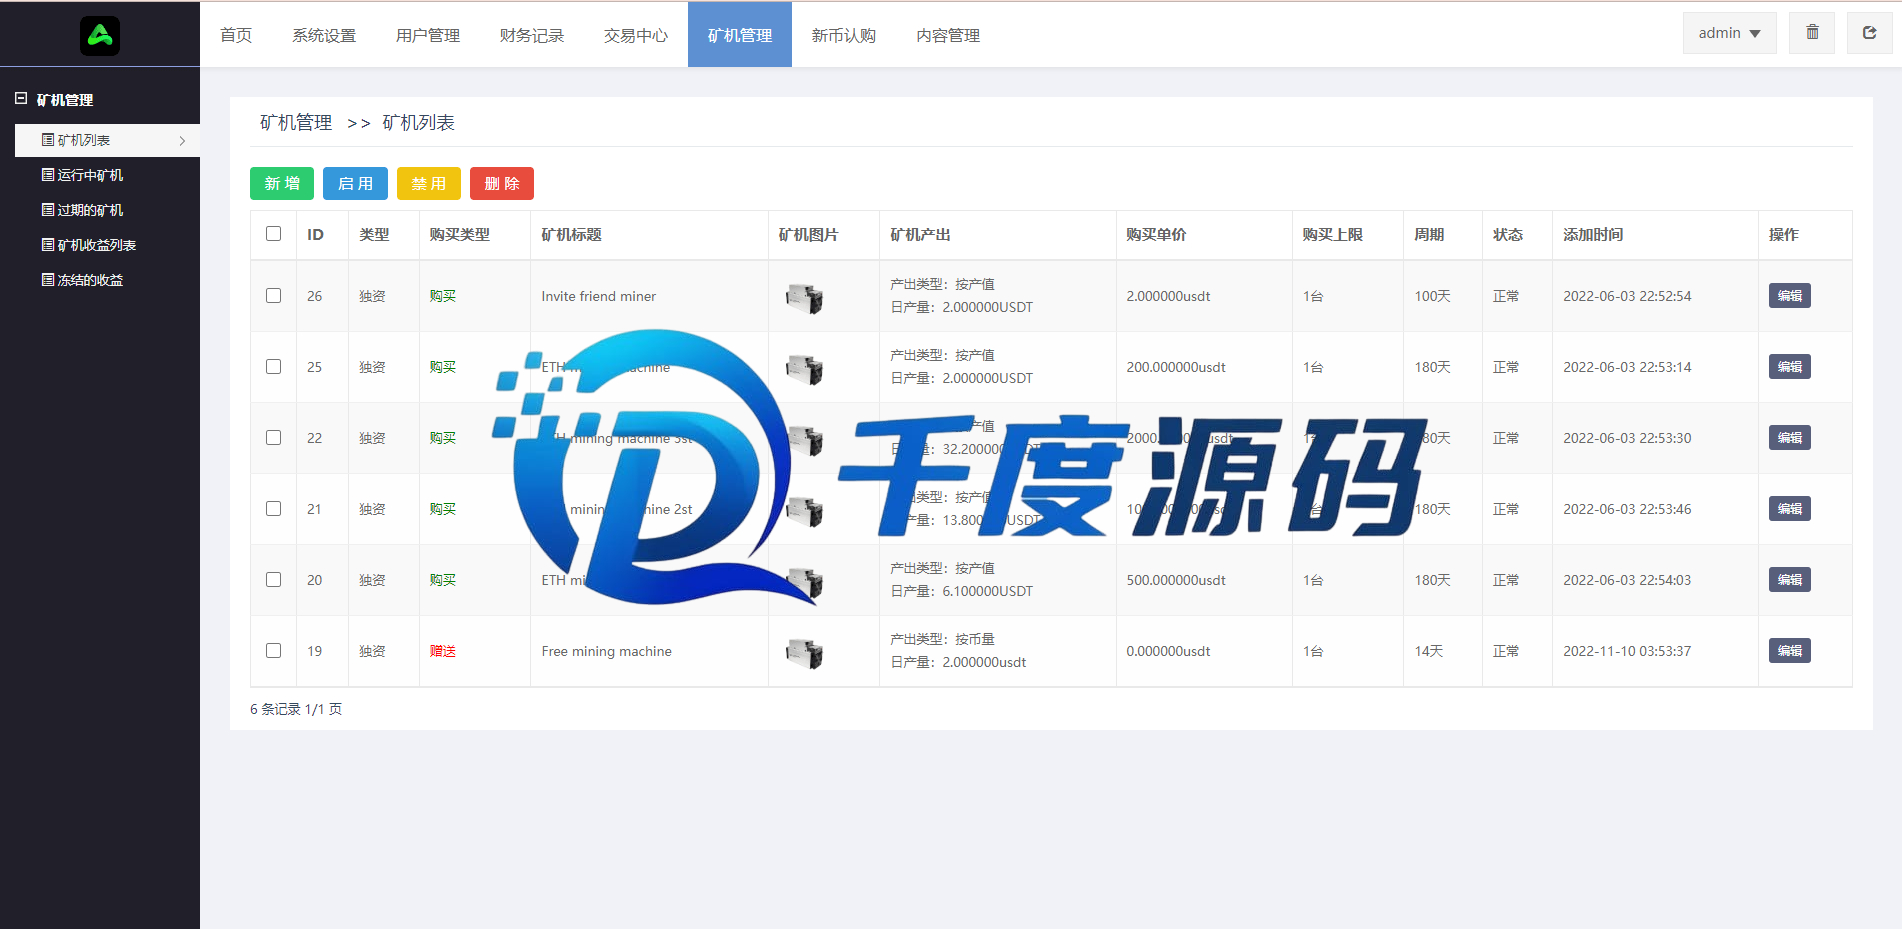
Task: Click timestamp 2022-06-03 22:52:54
Action: coord(1627,296)
